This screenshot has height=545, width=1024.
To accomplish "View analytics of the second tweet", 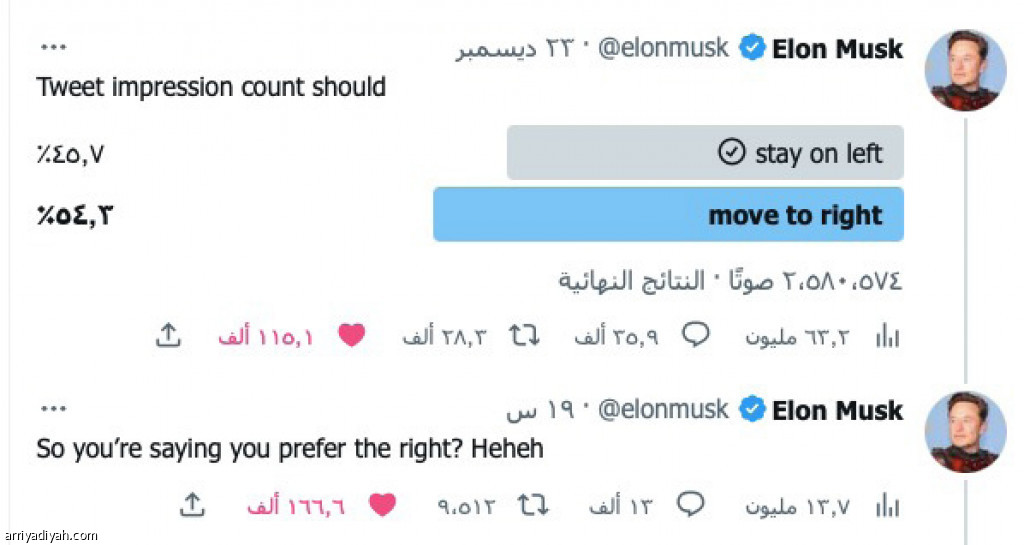I will click(x=886, y=507).
